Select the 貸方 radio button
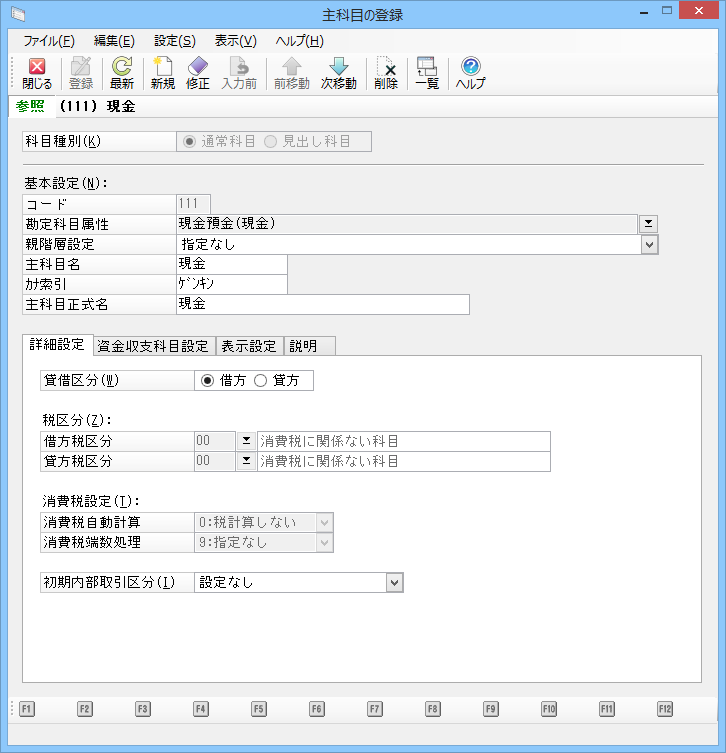The height and width of the screenshot is (753, 726). pos(261,380)
